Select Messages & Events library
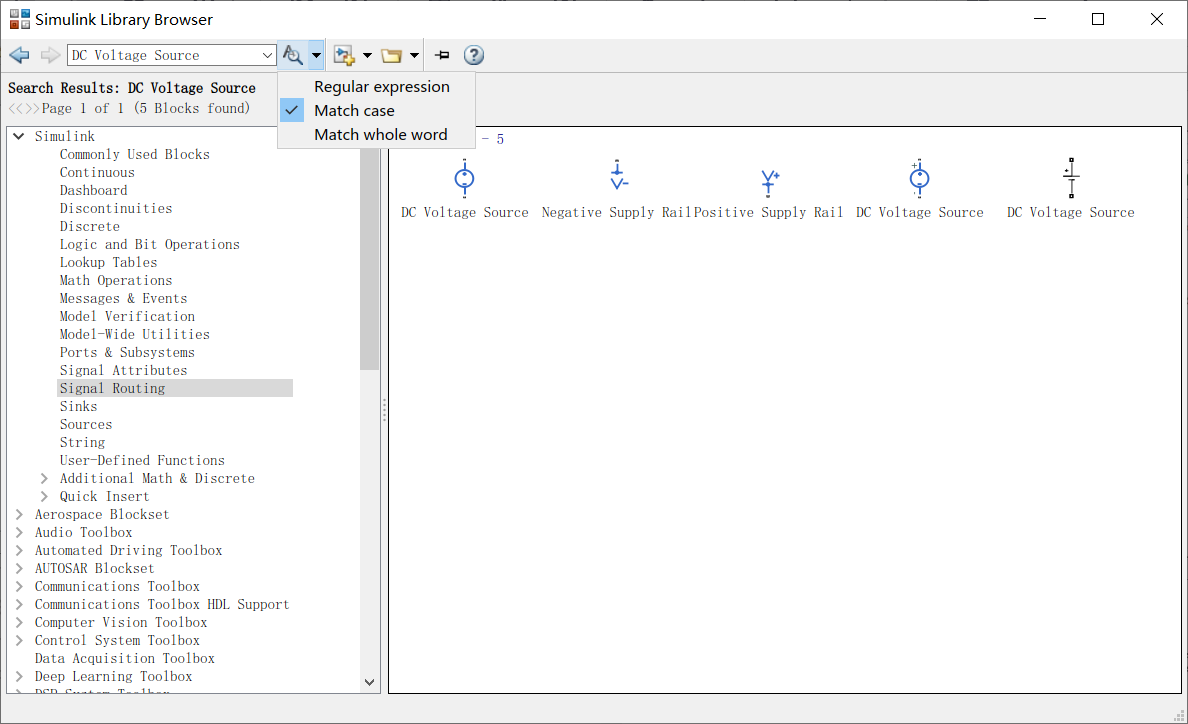Viewport: 1188px width, 724px height. point(123,298)
